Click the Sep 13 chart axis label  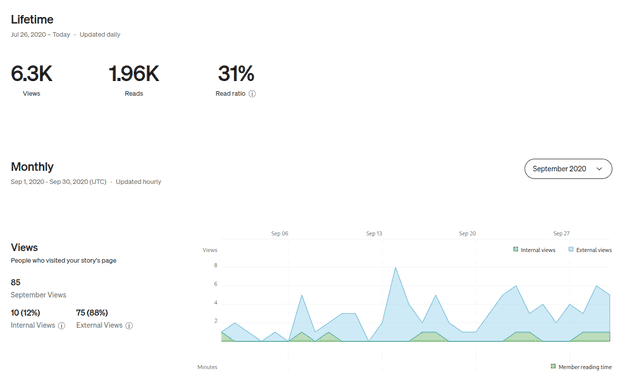374,234
